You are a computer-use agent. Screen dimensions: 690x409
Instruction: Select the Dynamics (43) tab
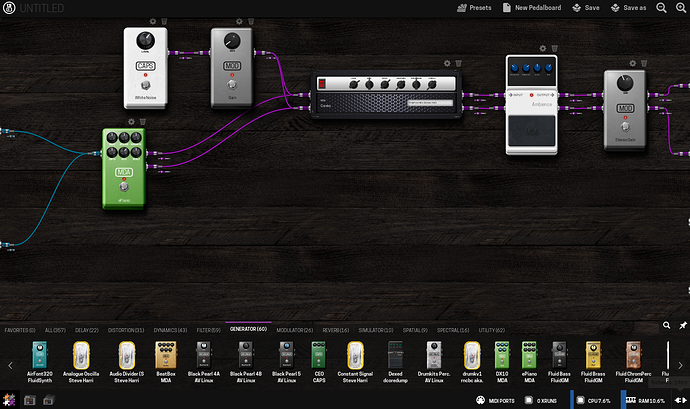point(170,330)
